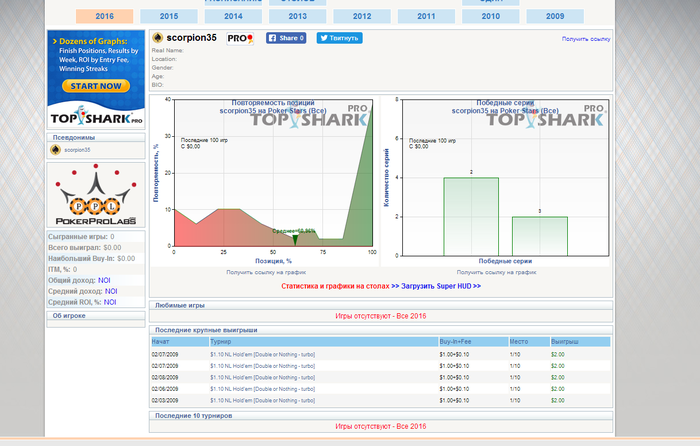Click the shorter bar in streaks chart
Image resolution: width=700 pixels, height=446 pixels.
pyautogui.click(x=540, y=236)
